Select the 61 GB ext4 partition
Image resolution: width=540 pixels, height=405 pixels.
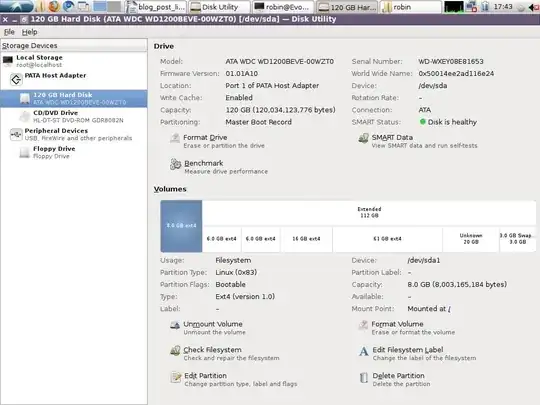[387, 239]
